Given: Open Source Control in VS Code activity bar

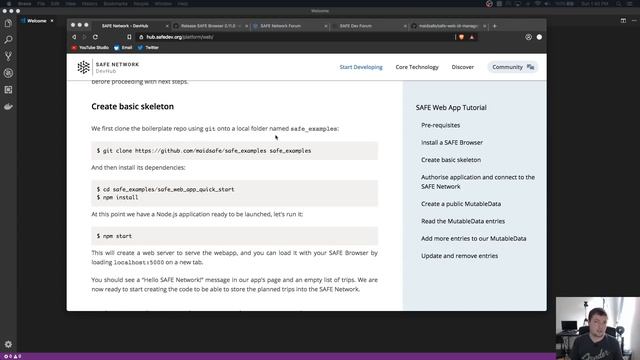Looking at the screenshot, I should pos(8,56).
